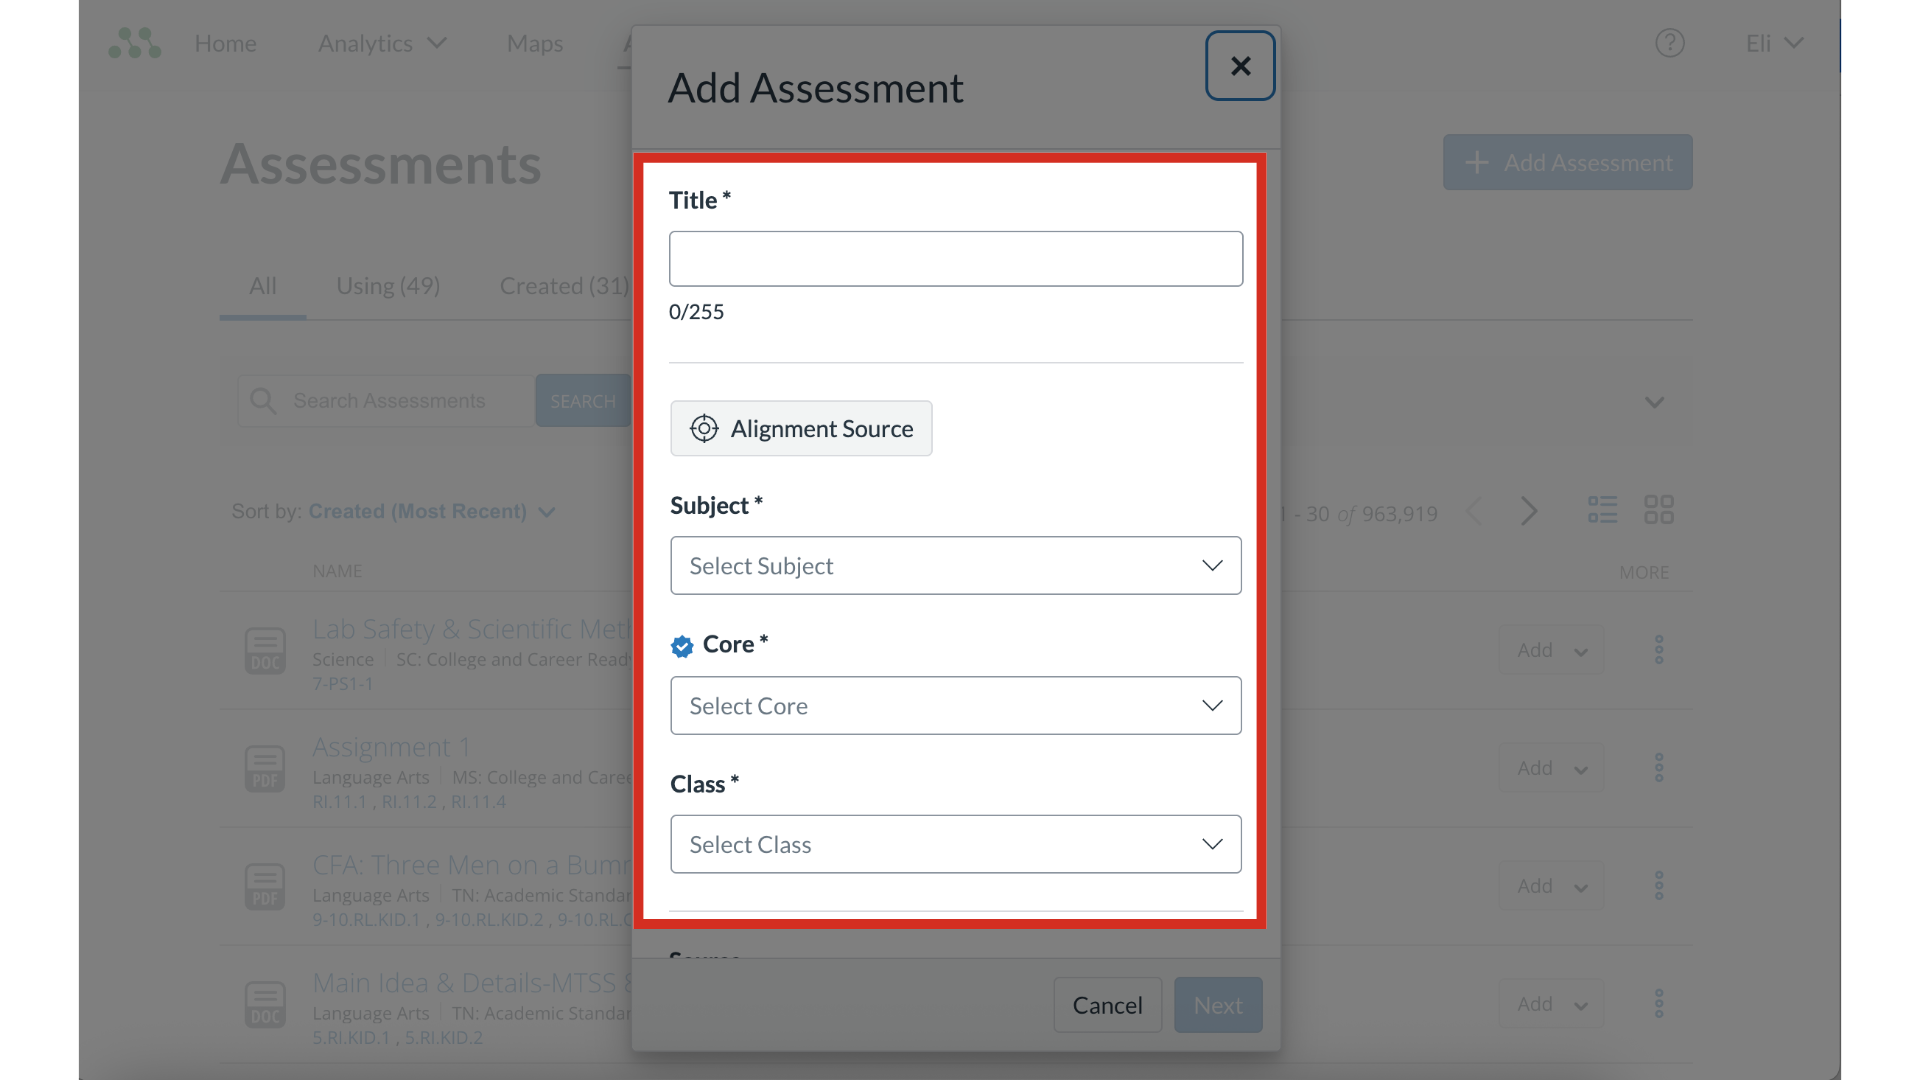Go to next page of assessments
Screen dimensions: 1920x1080
[x=1528, y=512]
